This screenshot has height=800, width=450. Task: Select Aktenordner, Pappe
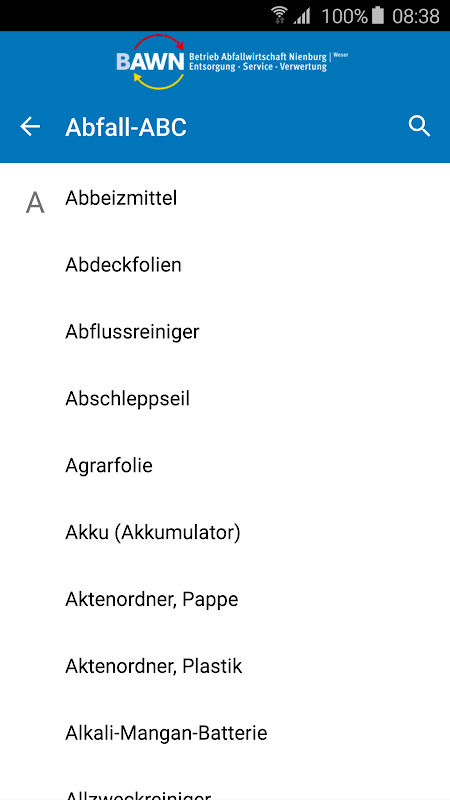pos(225,599)
